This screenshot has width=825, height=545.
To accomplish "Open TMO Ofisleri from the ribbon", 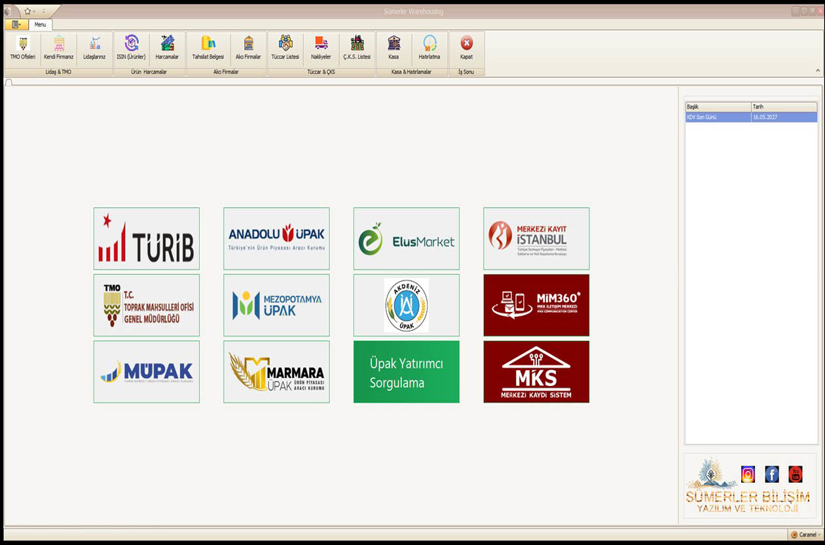I will pyautogui.click(x=23, y=48).
